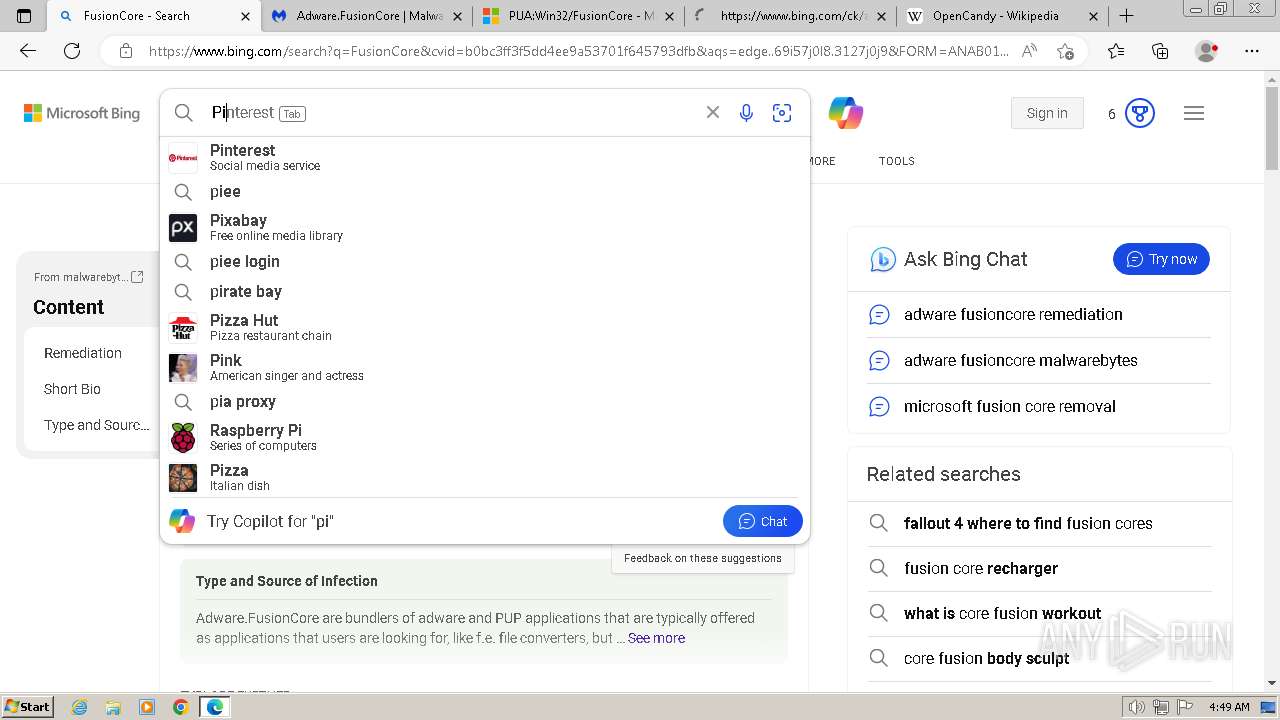Refresh the page with reload icon
1280x720 pixels.
[x=72, y=51]
